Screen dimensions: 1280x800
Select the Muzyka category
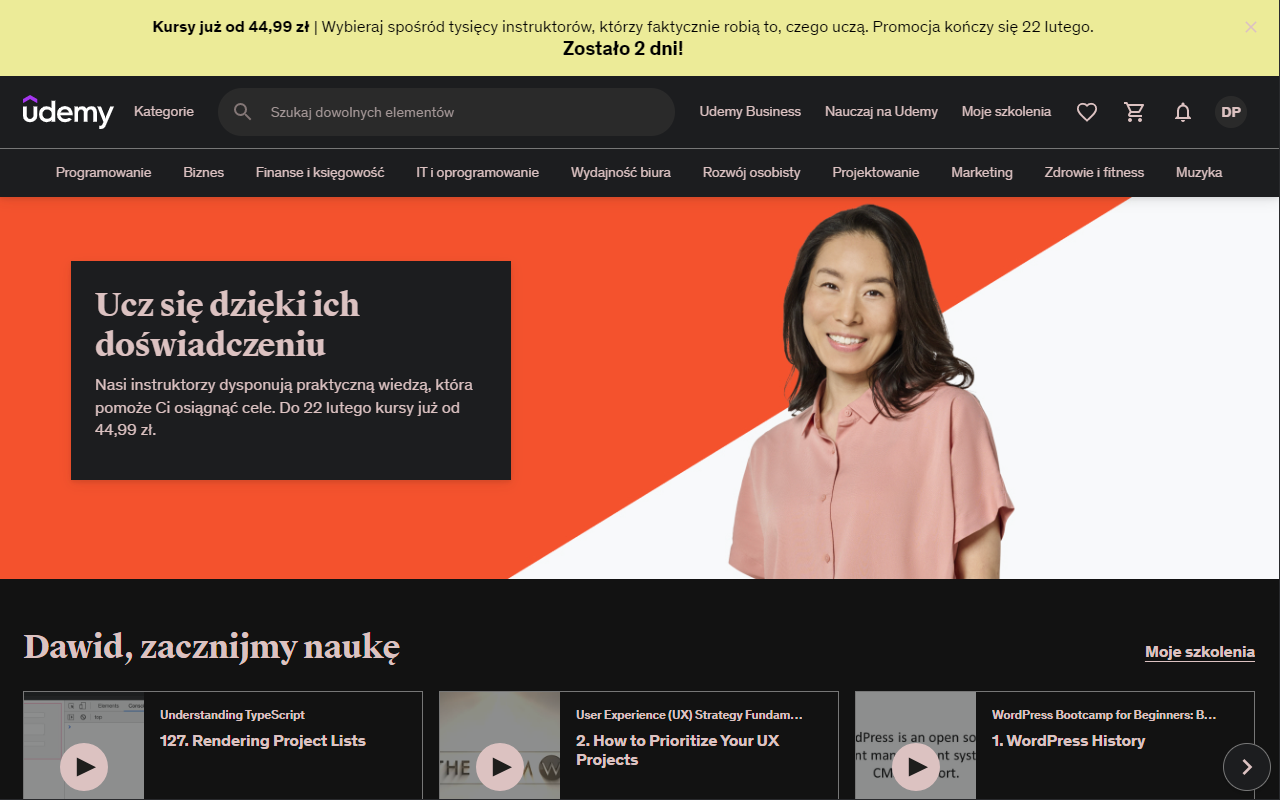(1199, 173)
